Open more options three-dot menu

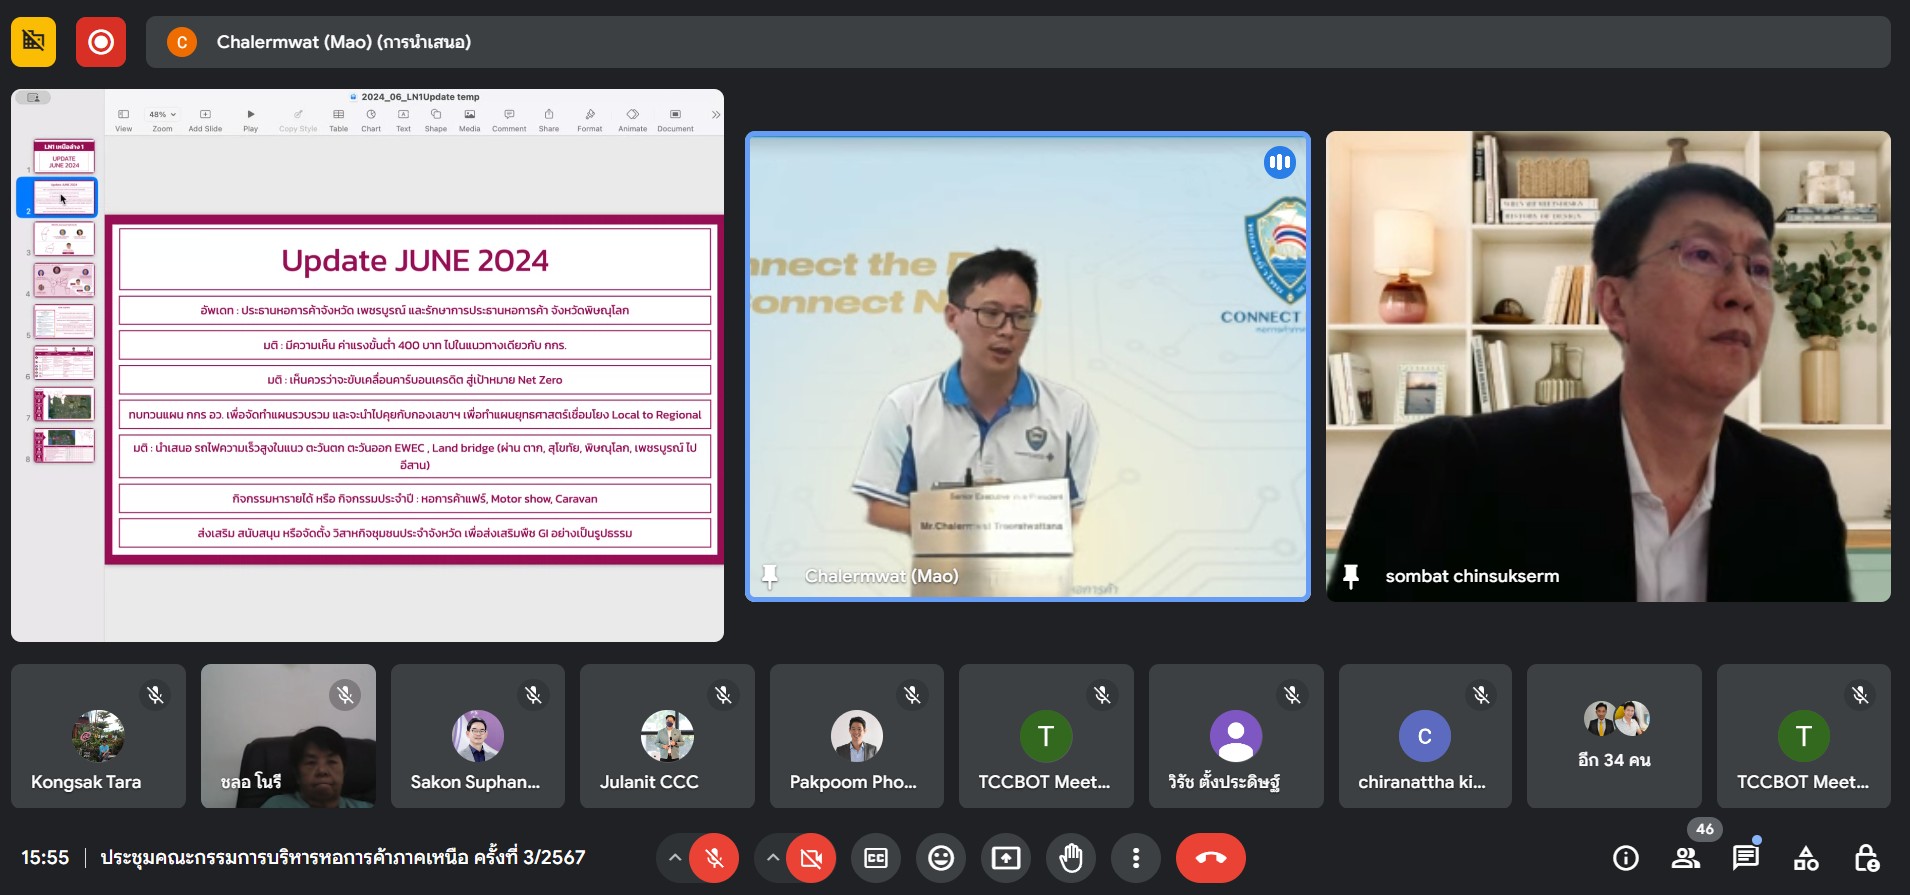(1135, 858)
